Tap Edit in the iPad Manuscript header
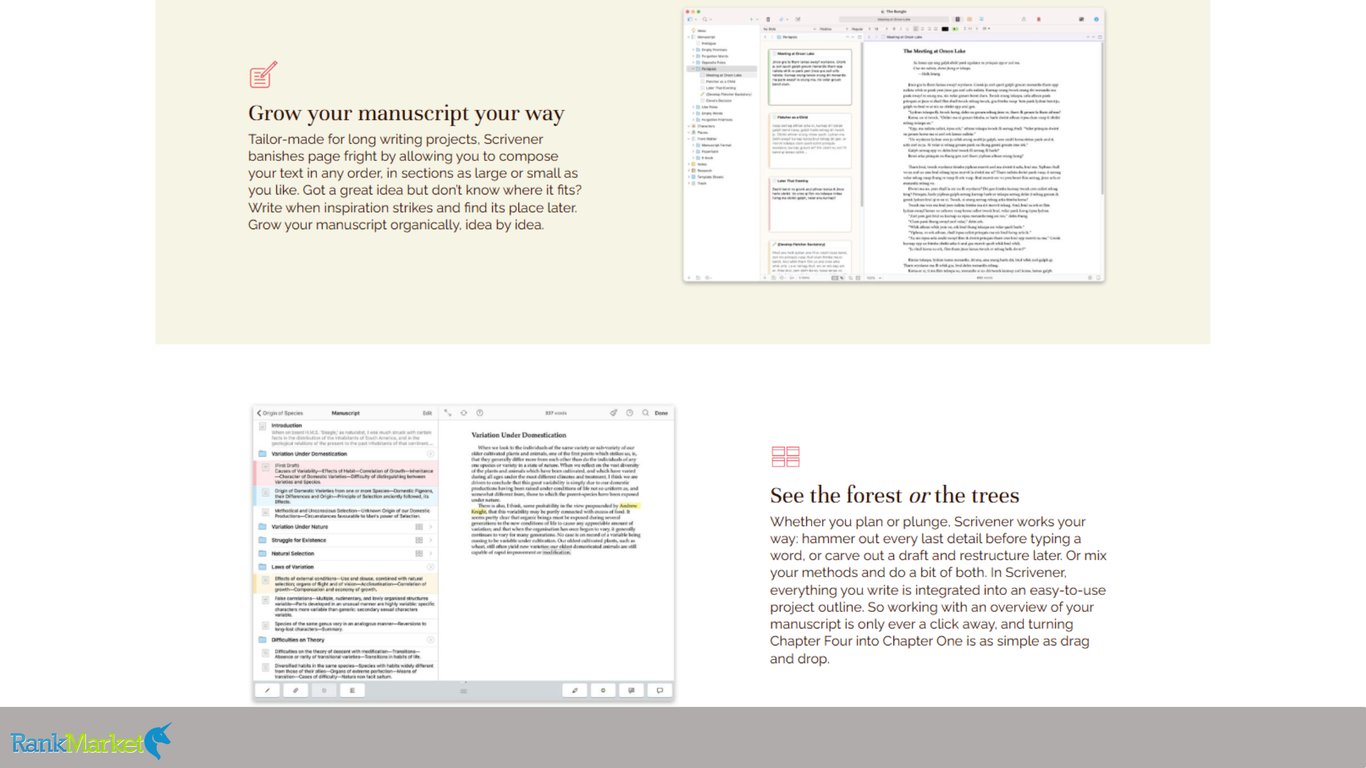 click(x=427, y=413)
